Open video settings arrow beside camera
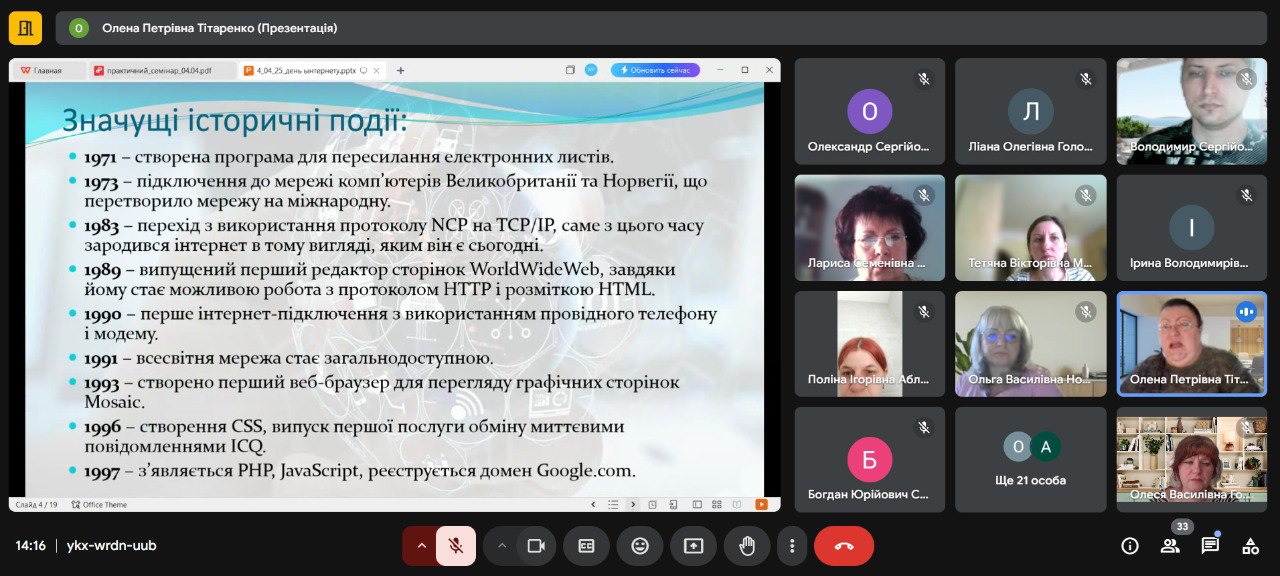Viewport: 1280px width, 576px height. 502,546
